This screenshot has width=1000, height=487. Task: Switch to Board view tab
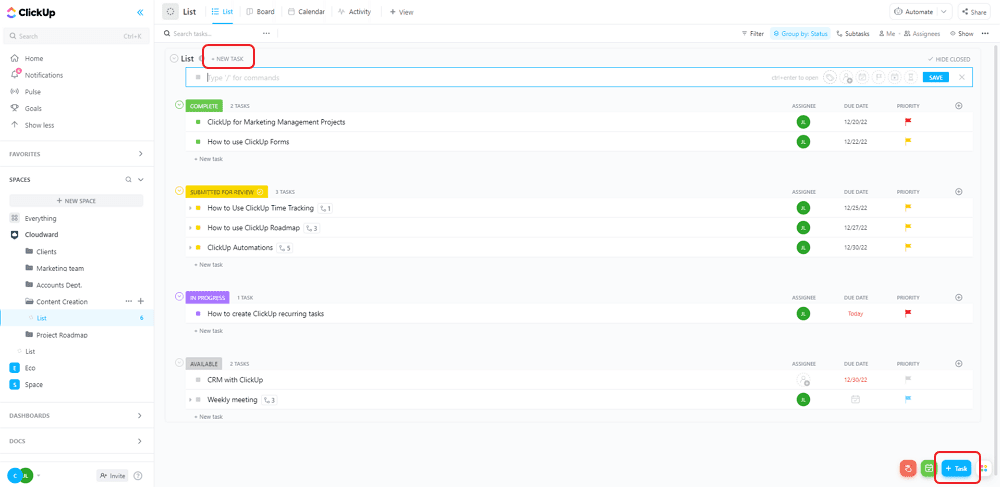pyautogui.click(x=260, y=11)
